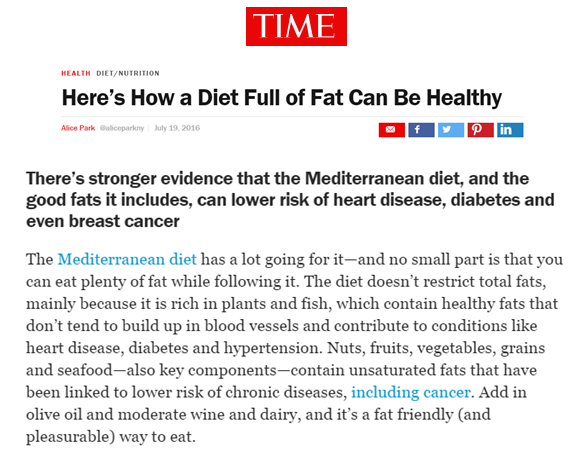Share article via the email envelope icon
This screenshot has height=454, width=587.
coord(392,130)
